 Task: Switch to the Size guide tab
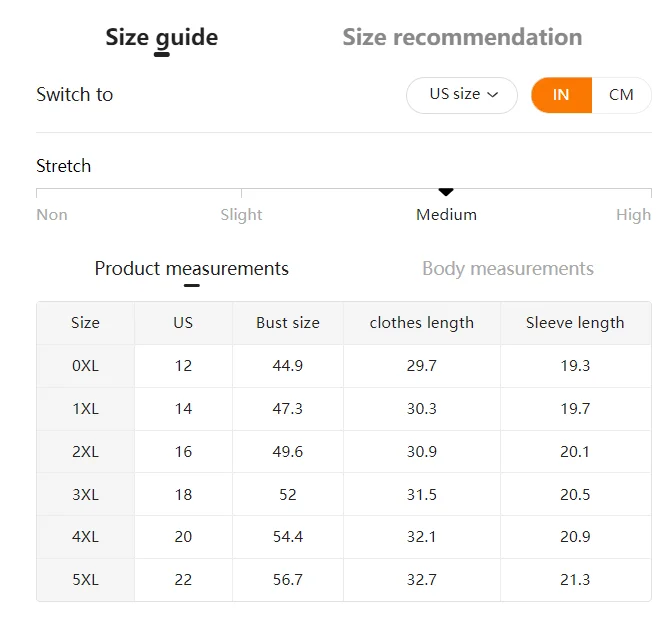click(161, 38)
